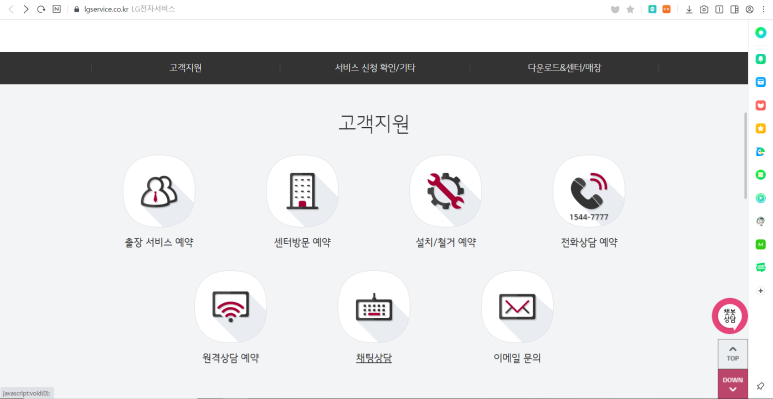Open the user profile icon

[x=749, y=9]
